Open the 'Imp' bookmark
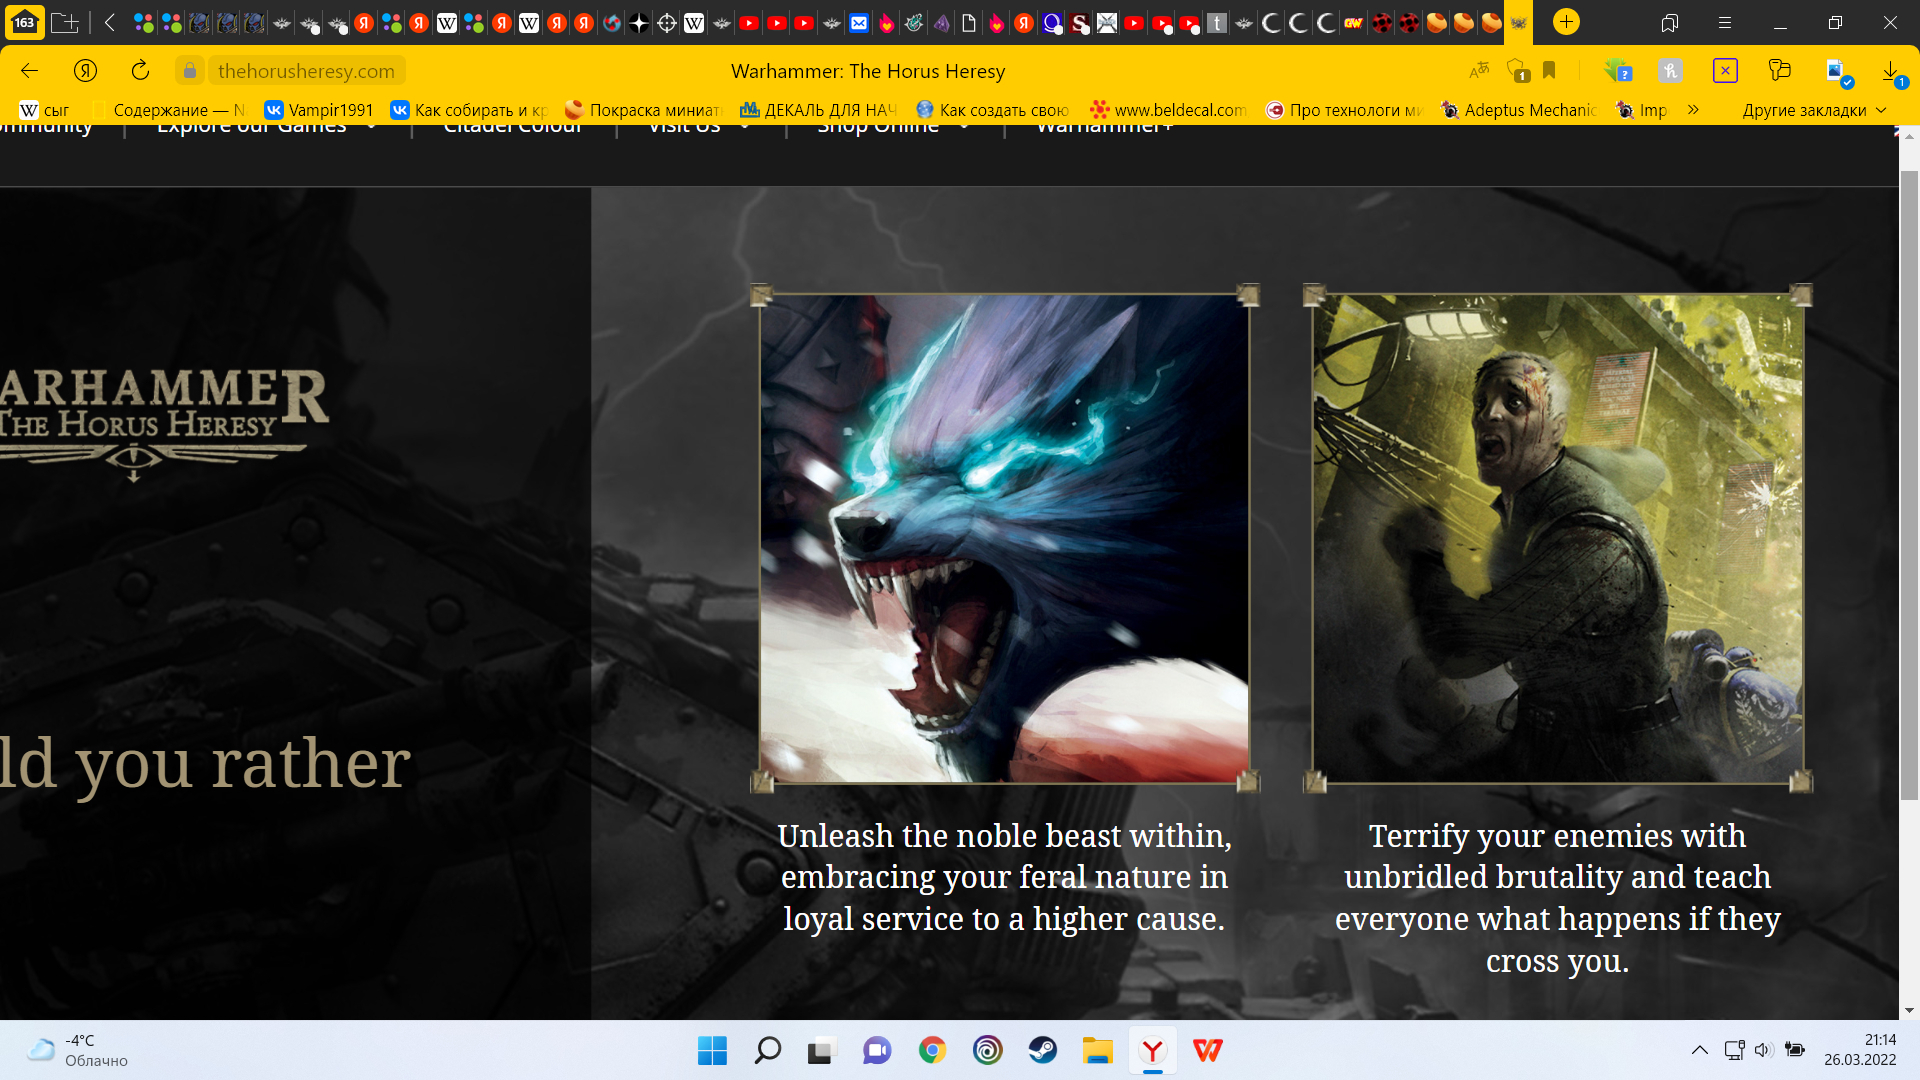This screenshot has width=1920, height=1080. [1642, 110]
